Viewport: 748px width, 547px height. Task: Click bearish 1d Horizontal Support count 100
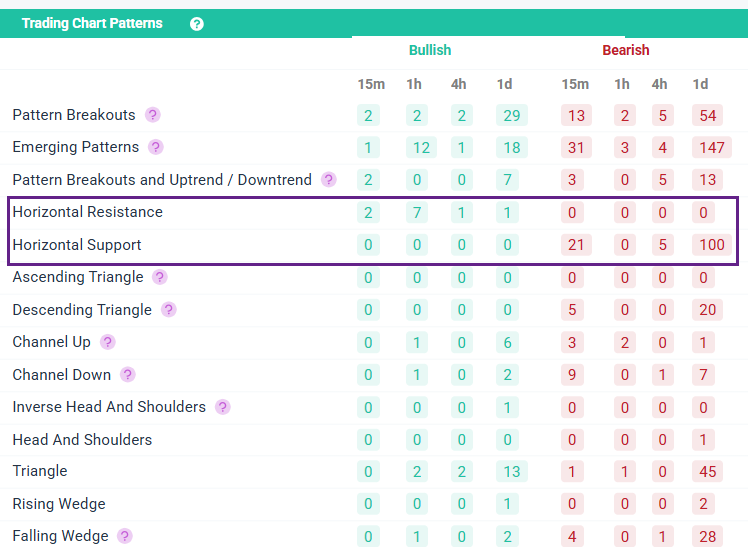[x=711, y=245]
